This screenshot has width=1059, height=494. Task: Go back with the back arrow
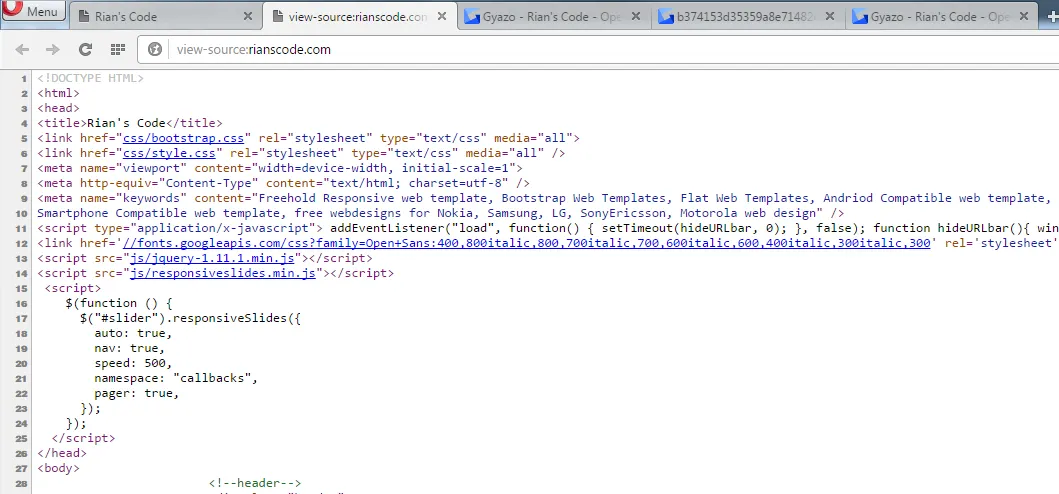[x=22, y=49]
